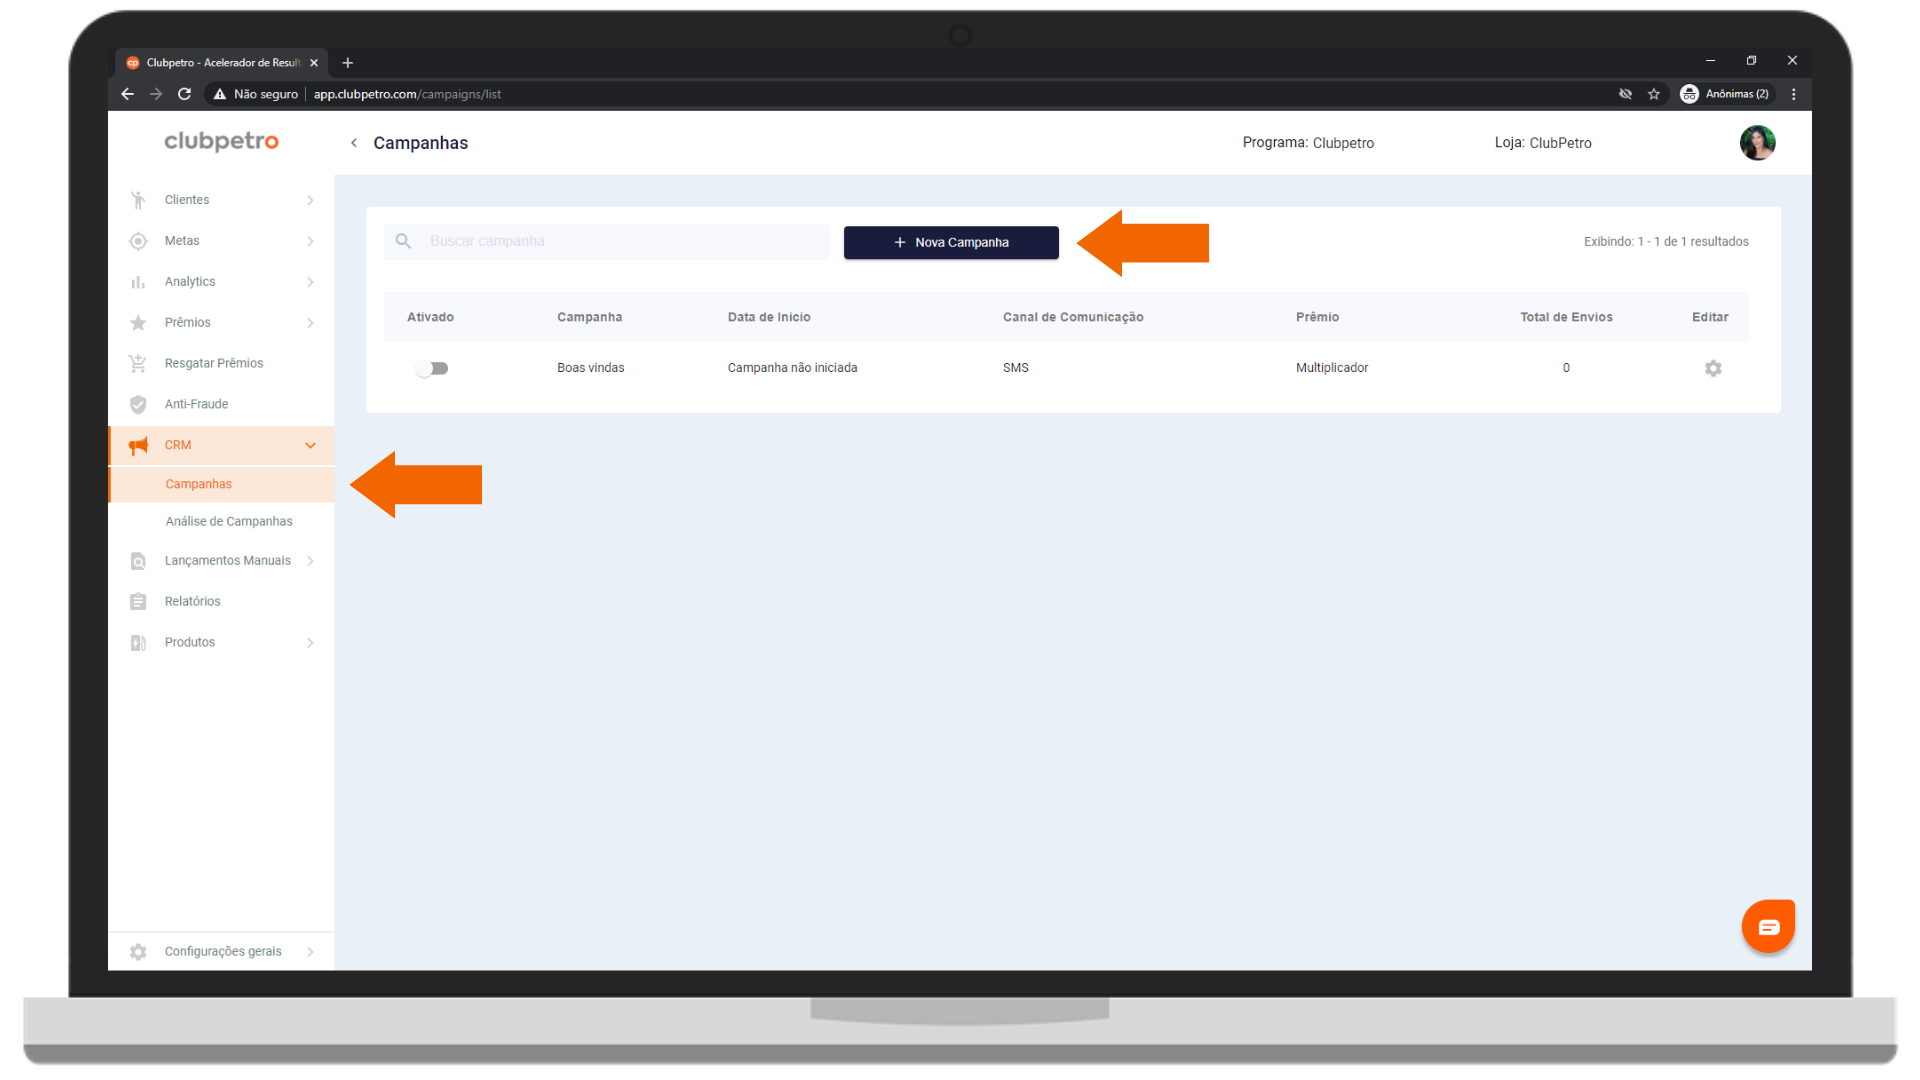Toggle the Boas vindas campaign activation switch
Image resolution: width=1920 pixels, height=1080 pixels.
point(432,368)
